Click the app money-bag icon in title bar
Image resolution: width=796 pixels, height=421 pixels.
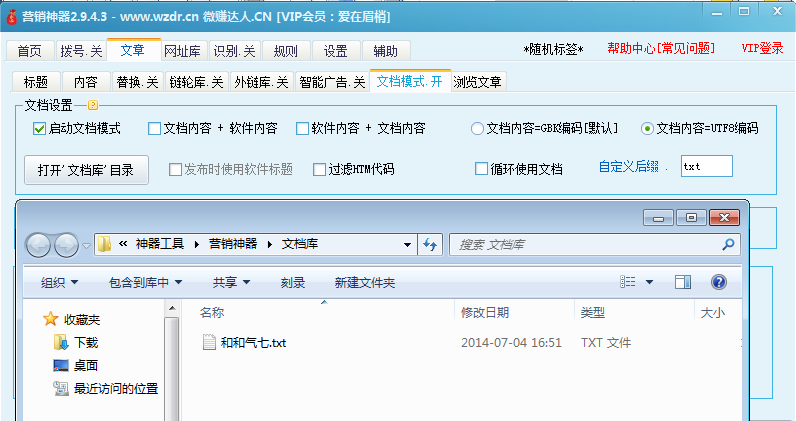click(x=12, y=16)
